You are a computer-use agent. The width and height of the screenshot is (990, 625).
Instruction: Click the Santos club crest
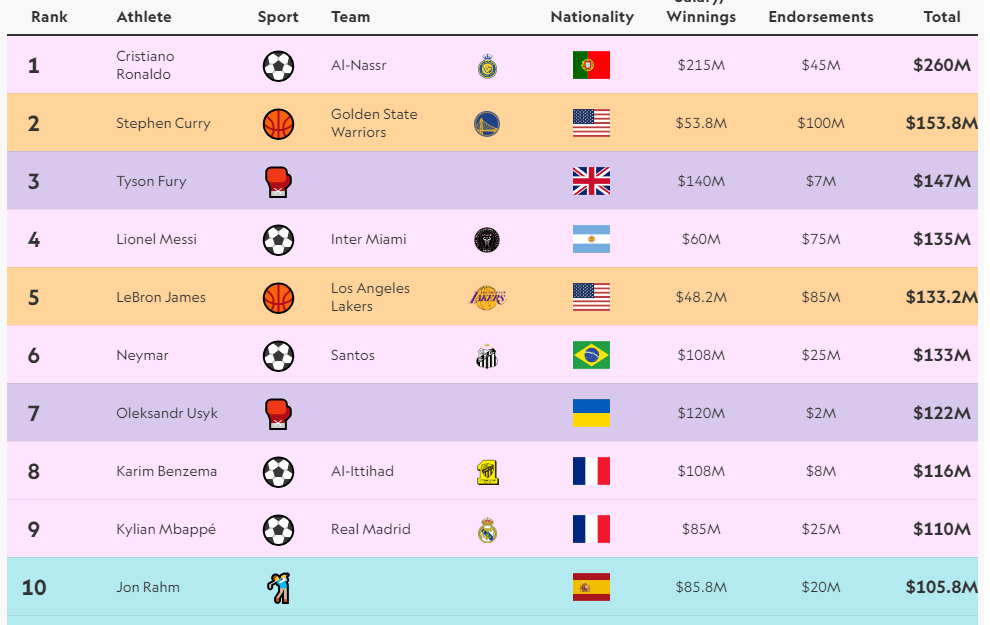coord(487,356)
